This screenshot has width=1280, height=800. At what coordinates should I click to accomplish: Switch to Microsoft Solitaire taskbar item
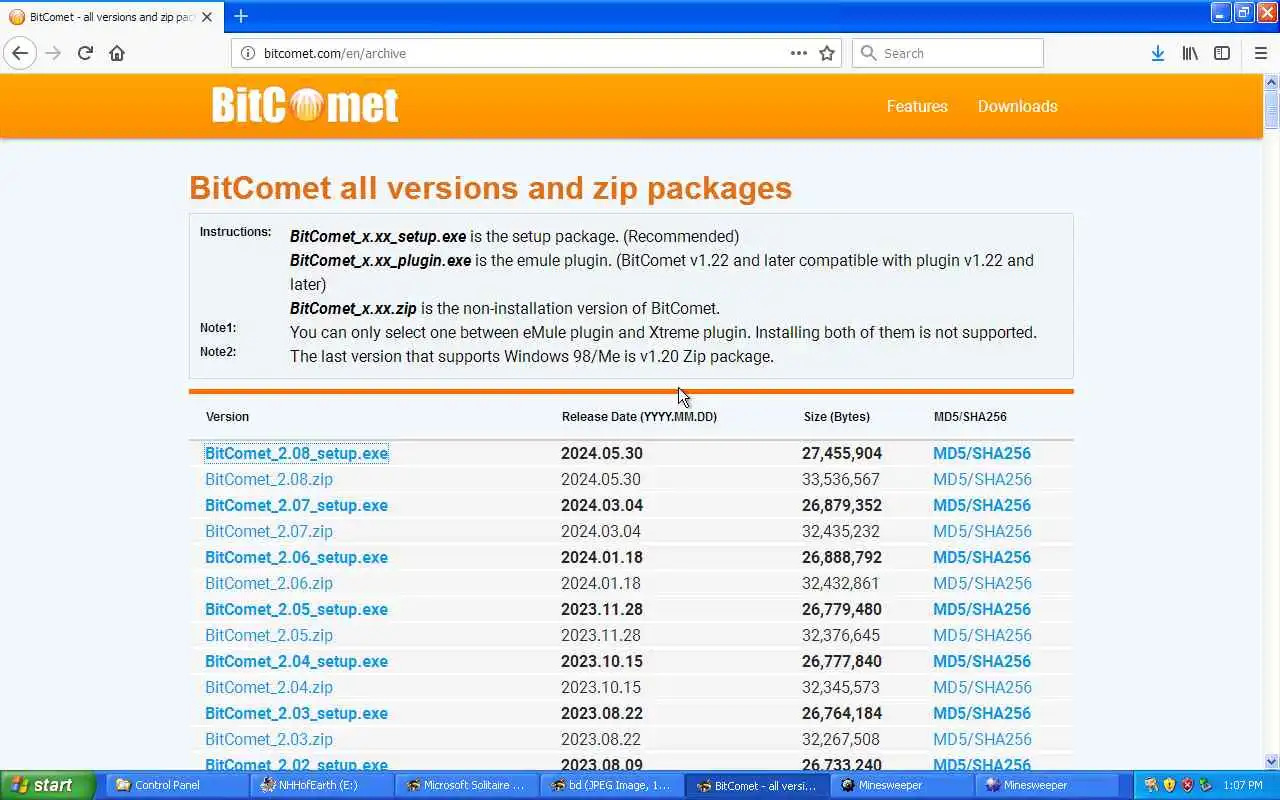click(x=465, y=785)
